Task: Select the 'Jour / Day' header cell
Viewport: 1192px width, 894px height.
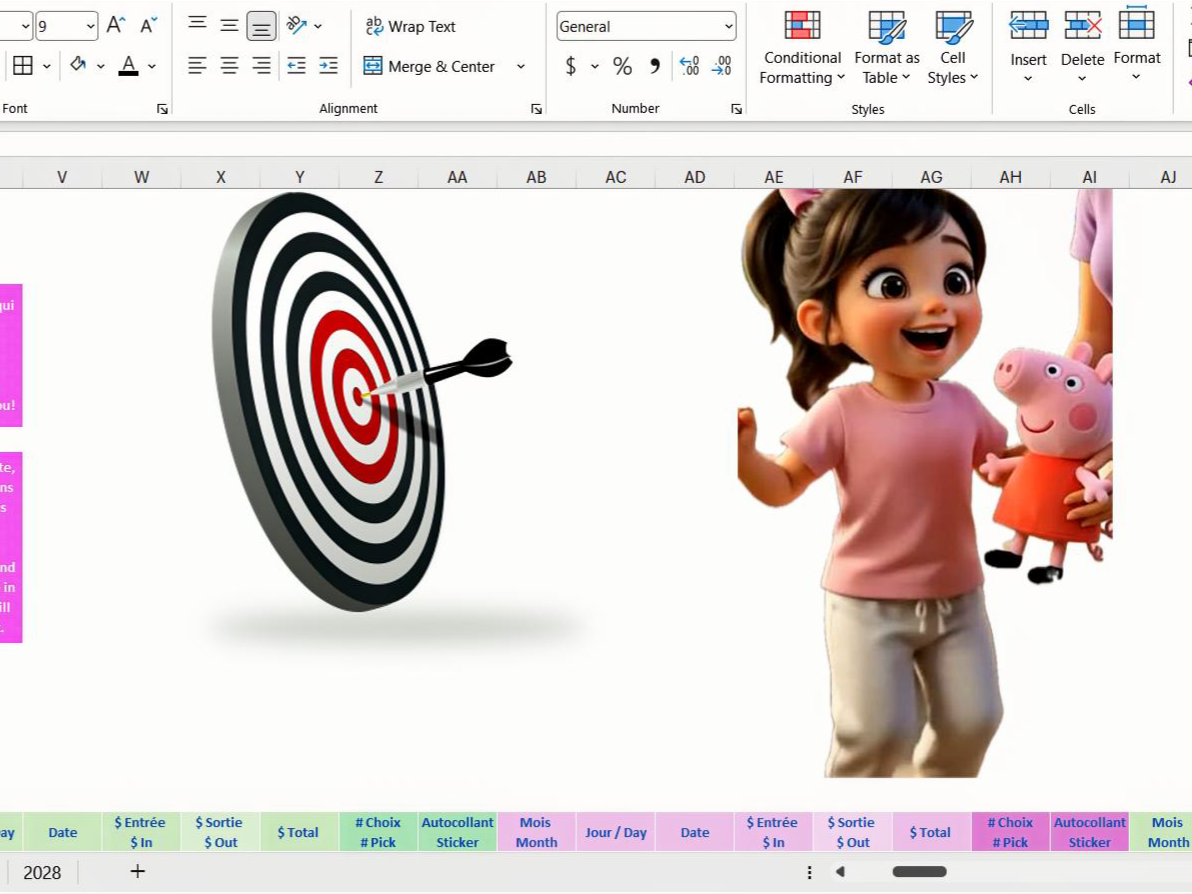Action: 616,832
